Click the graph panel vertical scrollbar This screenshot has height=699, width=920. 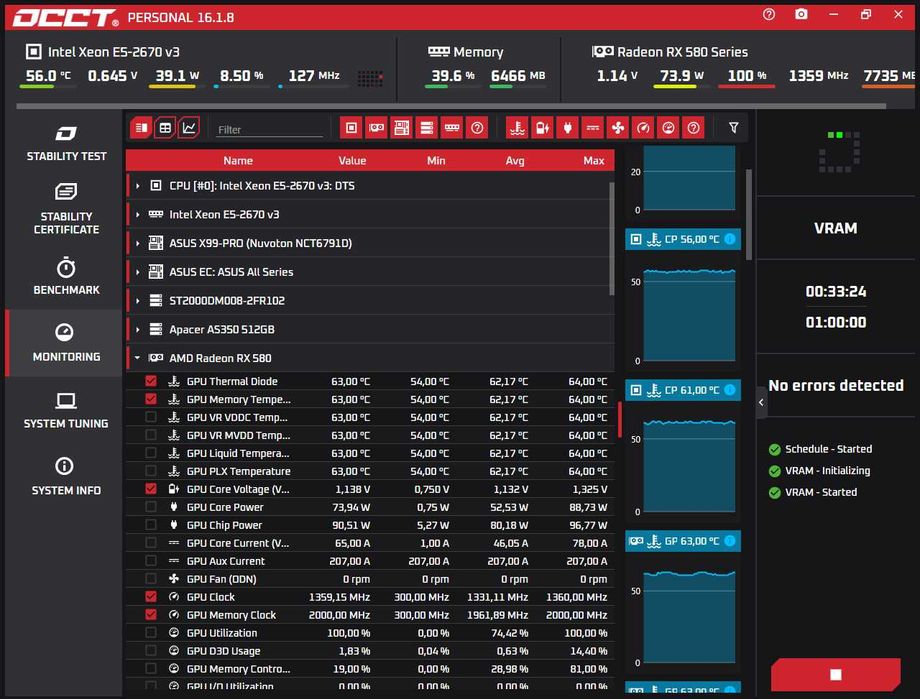(x=749, y=215)
